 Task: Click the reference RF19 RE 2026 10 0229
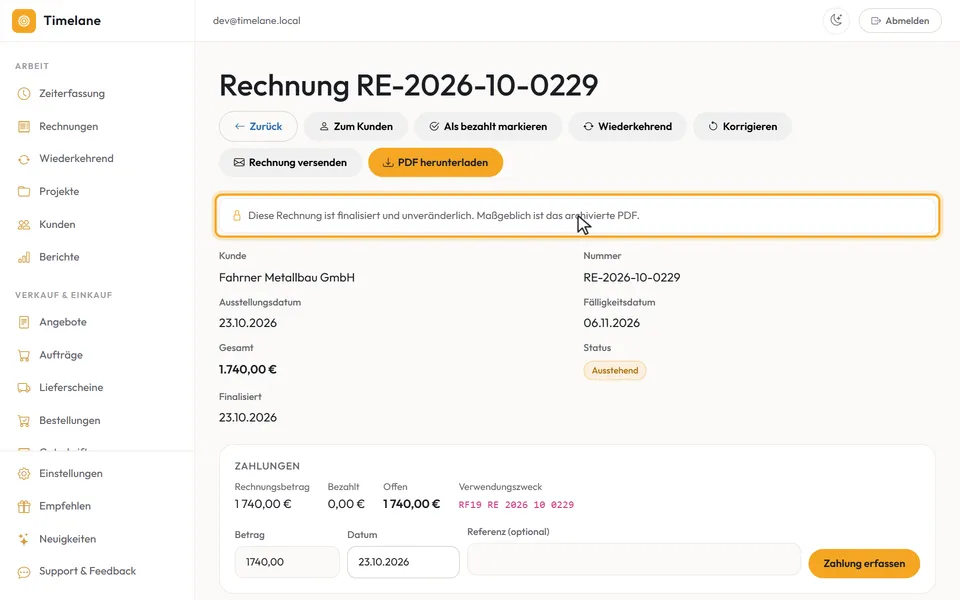tap(516, 505)
